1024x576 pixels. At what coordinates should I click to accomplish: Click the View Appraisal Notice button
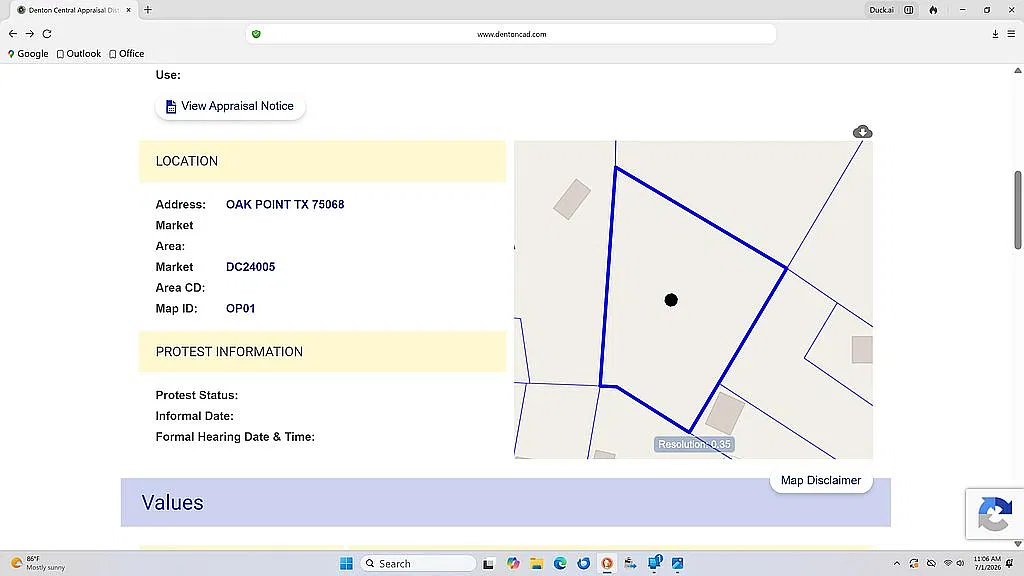tap(230, 106)
